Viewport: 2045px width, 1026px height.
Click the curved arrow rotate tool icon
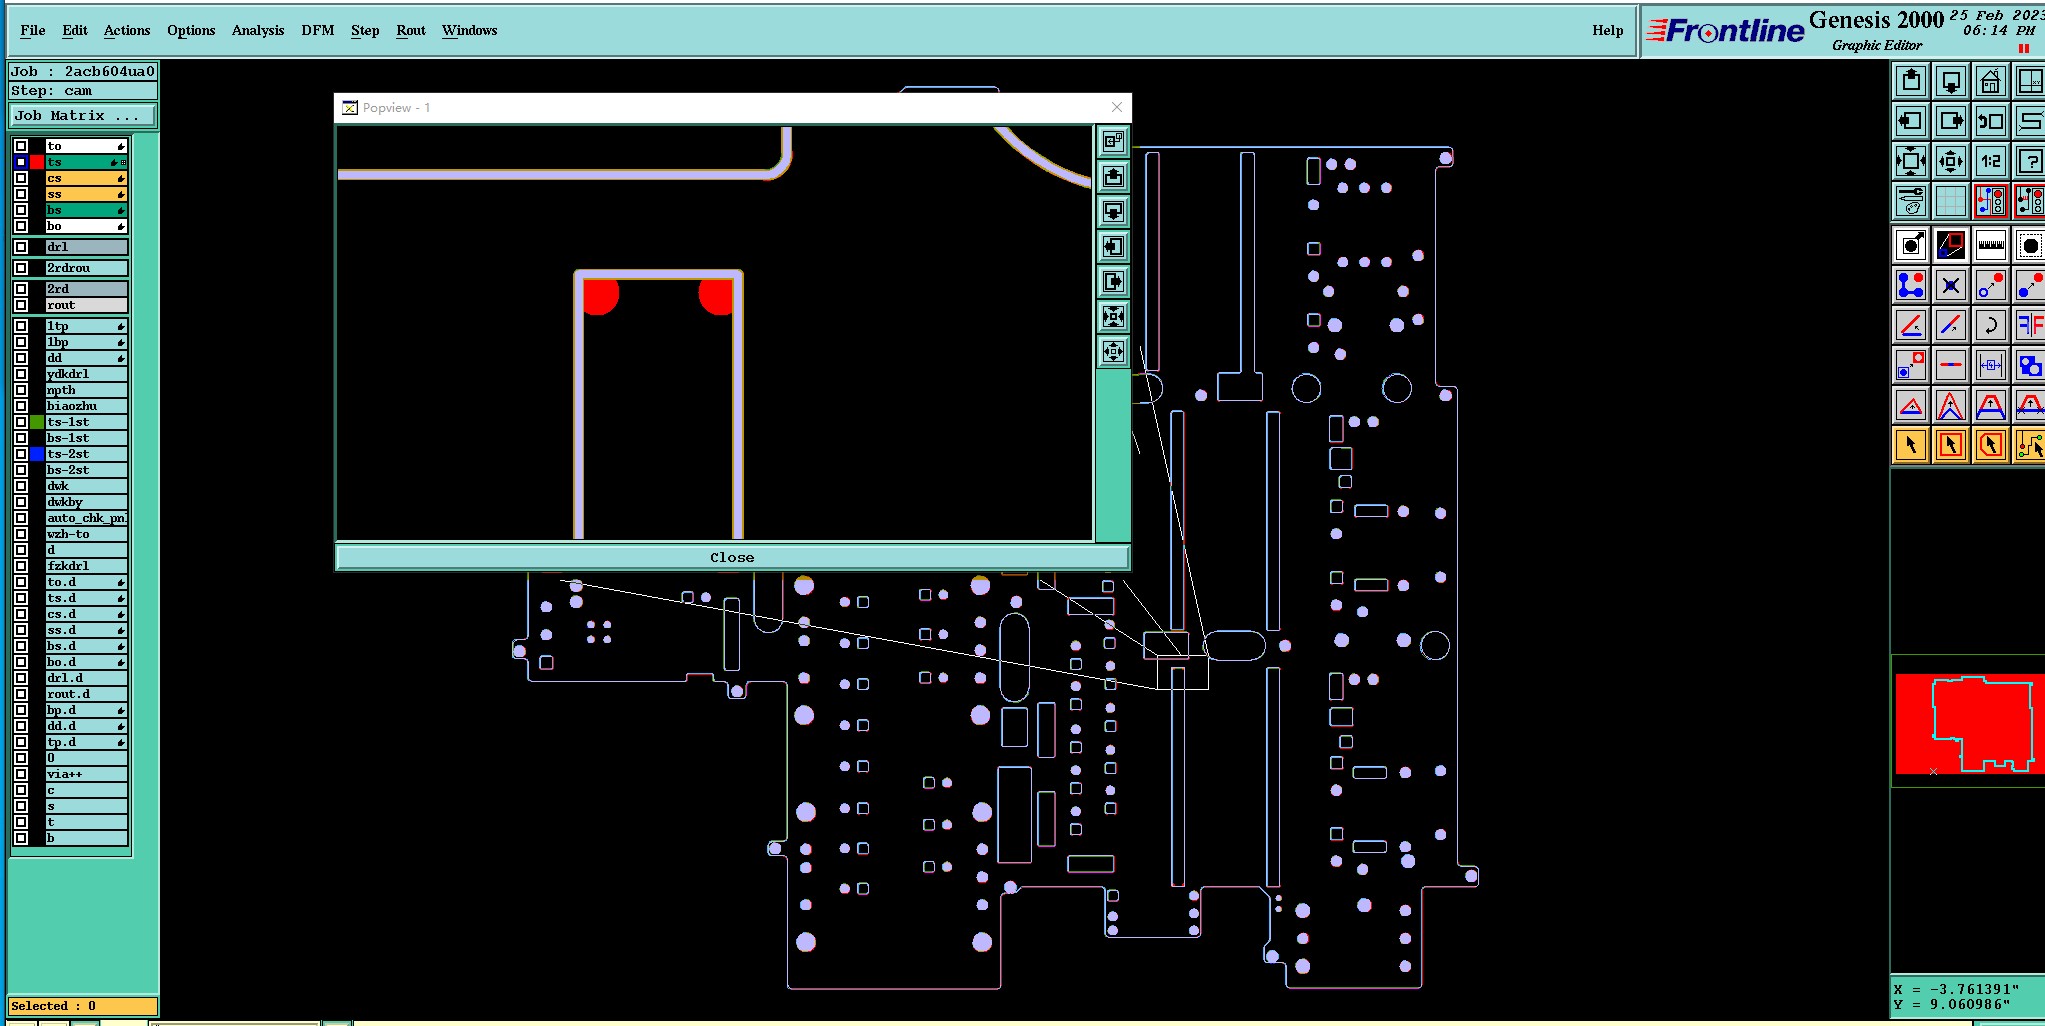point(1991,325)
